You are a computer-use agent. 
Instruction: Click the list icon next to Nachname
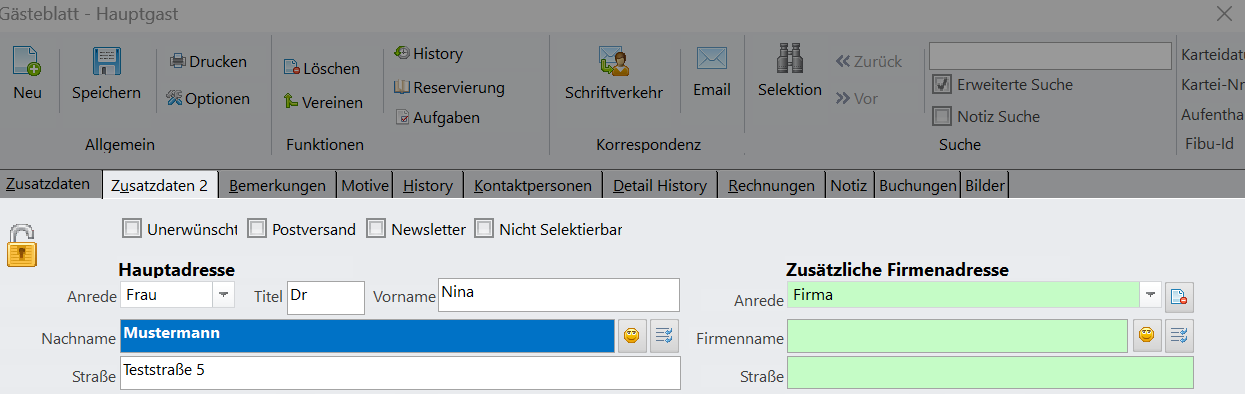tap(663, 336)
